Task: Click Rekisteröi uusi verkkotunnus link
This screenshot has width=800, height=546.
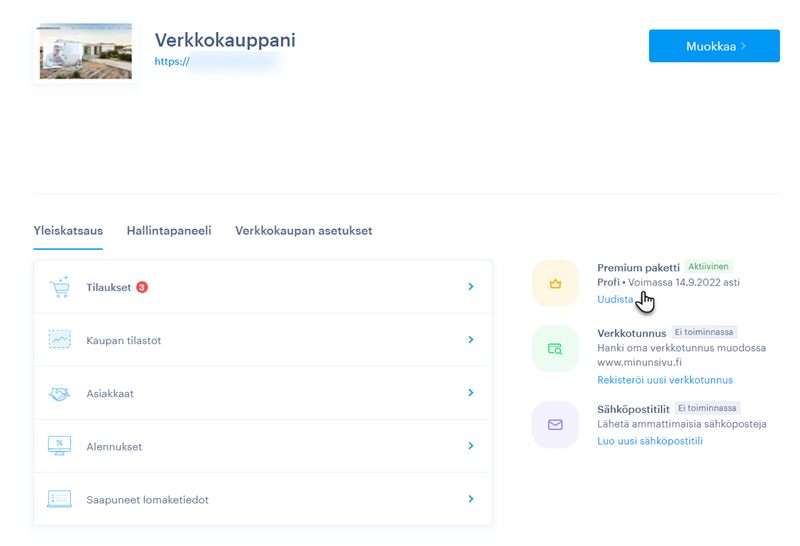Action: pos(664,380)
